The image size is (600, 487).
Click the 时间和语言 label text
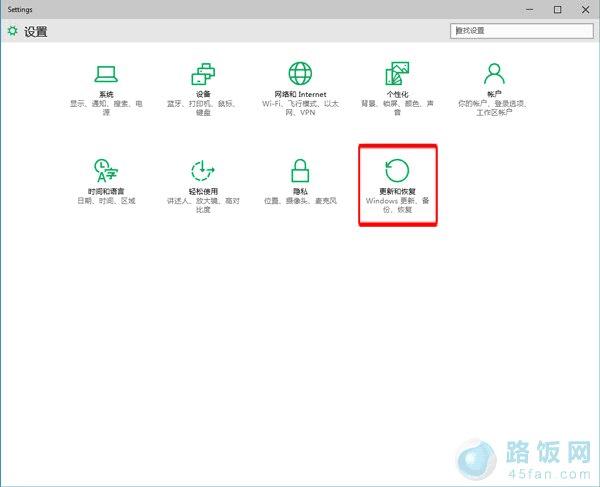106,191
